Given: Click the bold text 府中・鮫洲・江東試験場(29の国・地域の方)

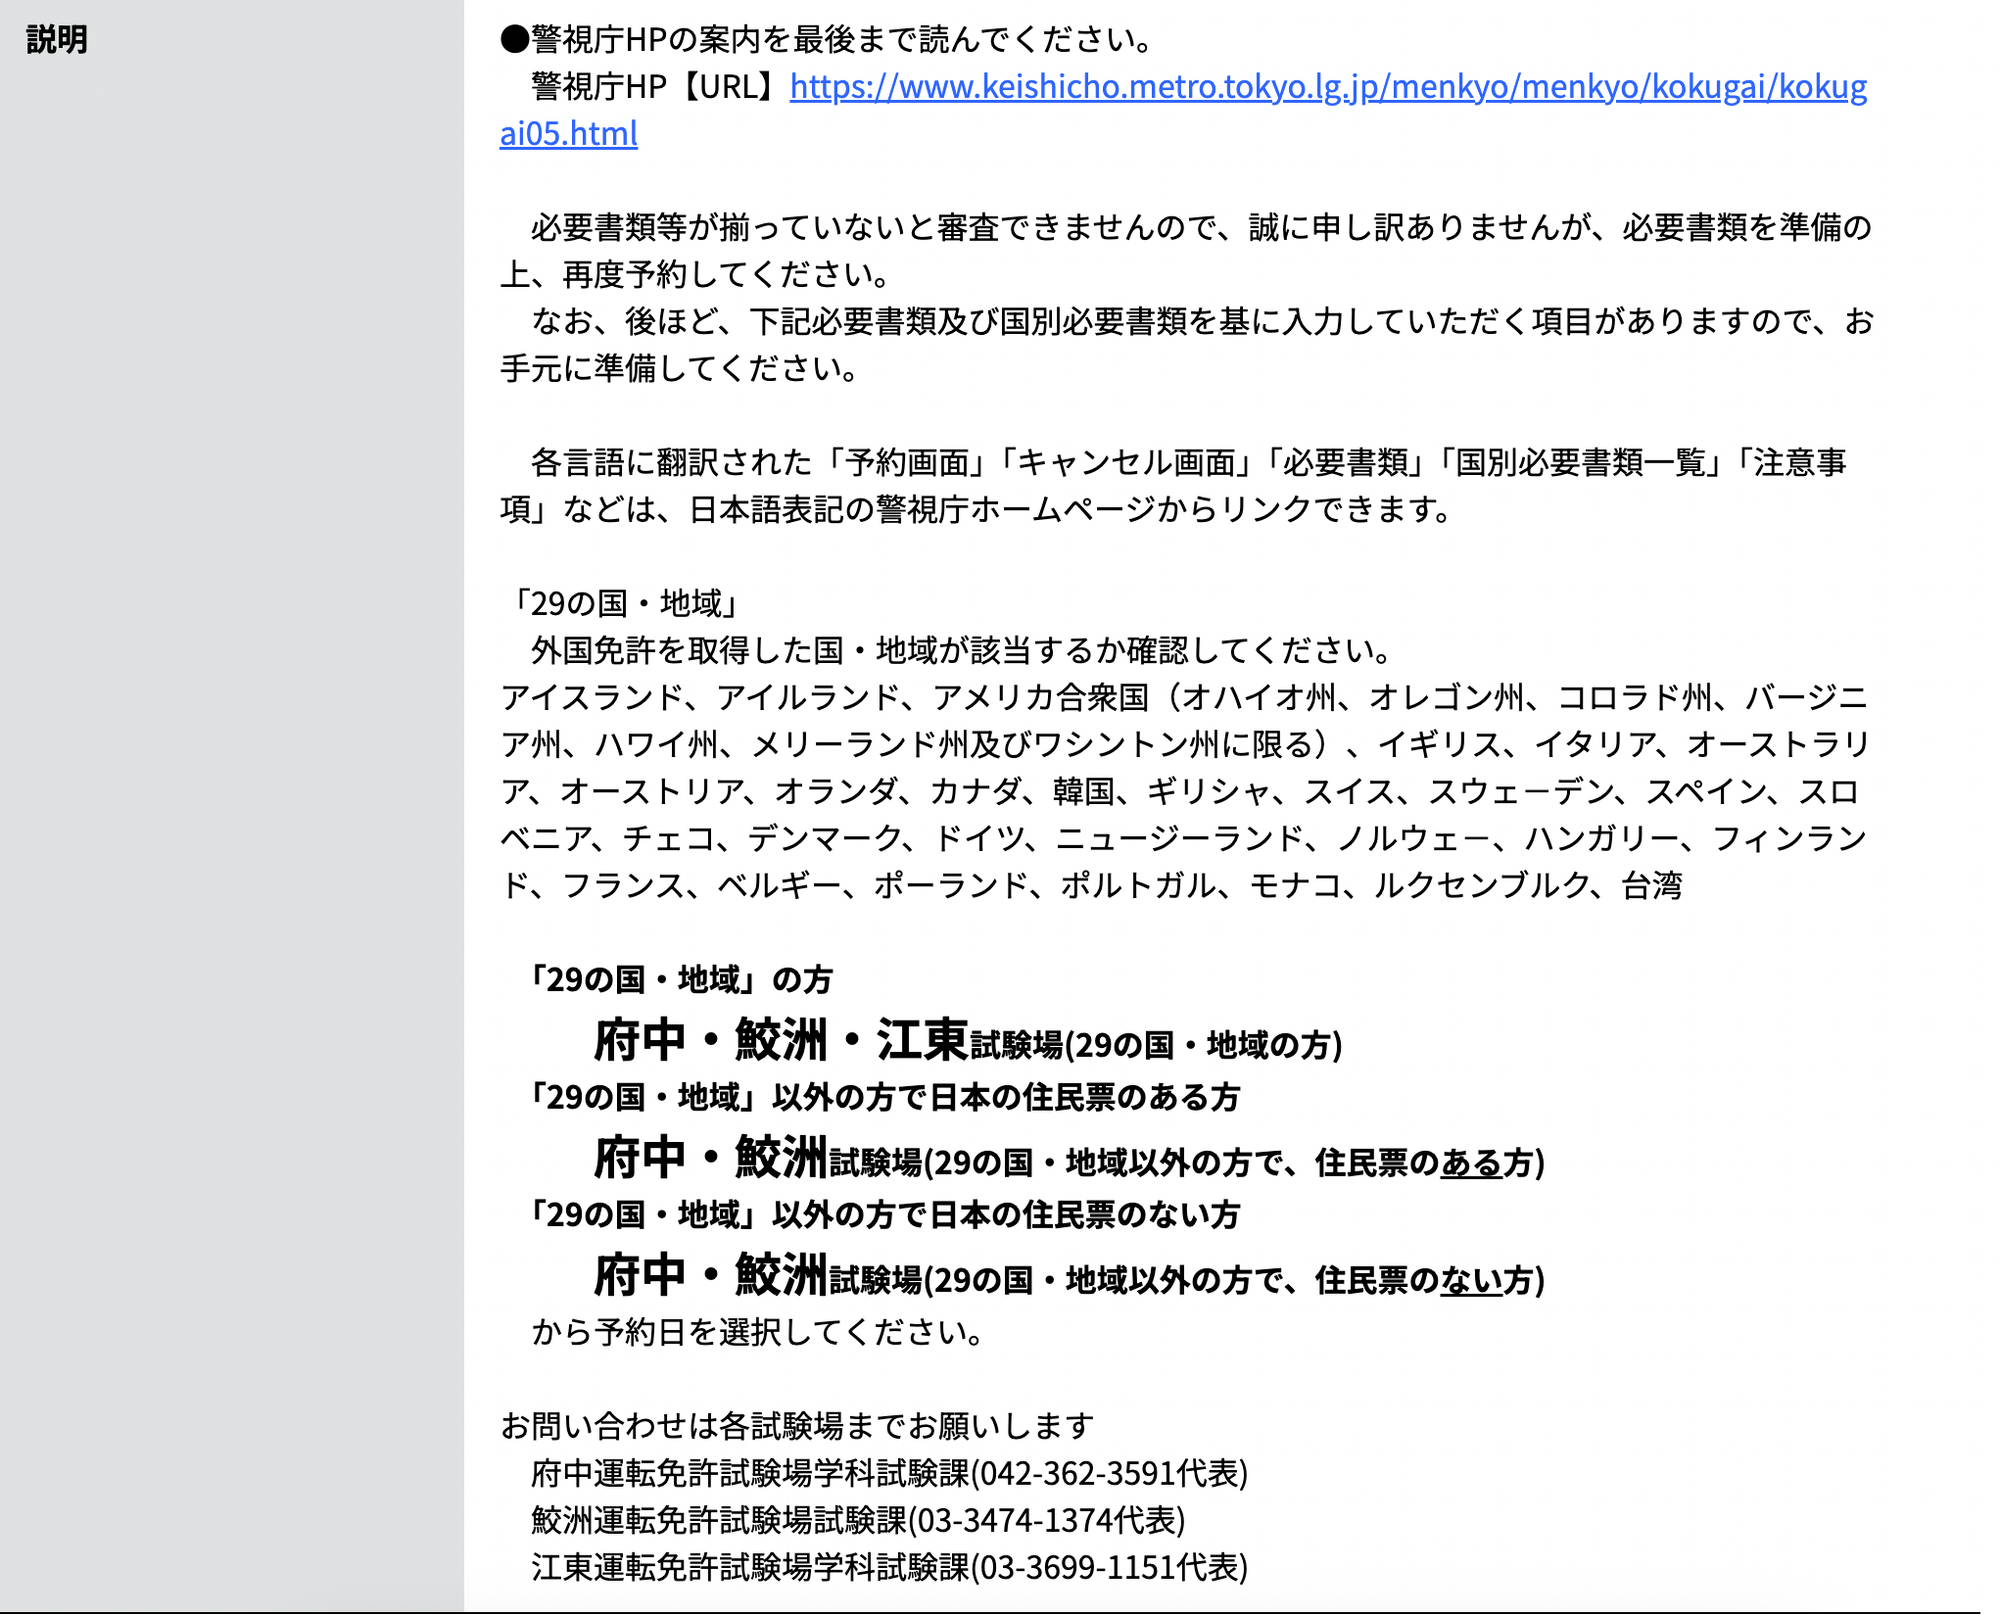Looking at the screenshot, I should click(x=968, y=1041).
